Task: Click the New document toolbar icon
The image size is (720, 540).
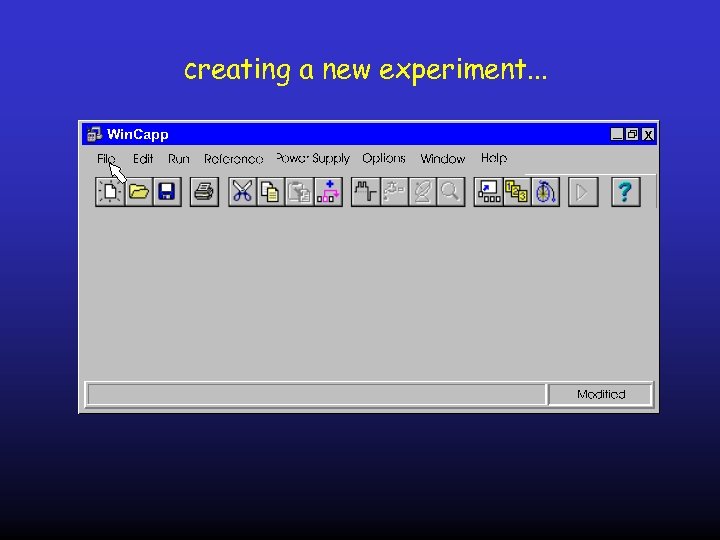Action: coord(110,191)
